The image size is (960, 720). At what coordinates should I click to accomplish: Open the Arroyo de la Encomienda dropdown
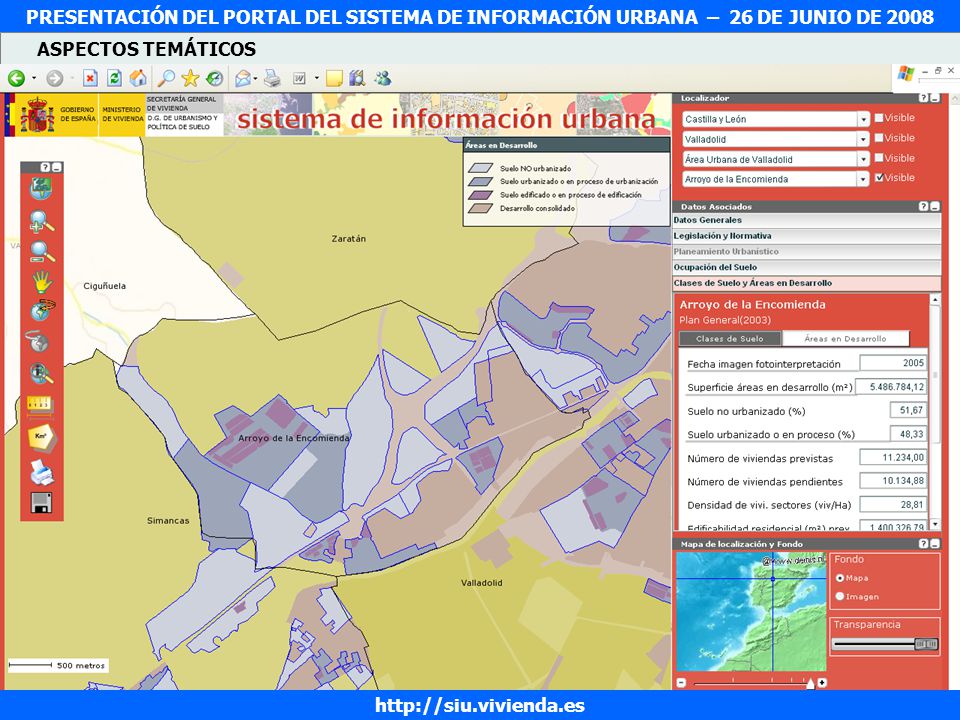tap(863, 179)
